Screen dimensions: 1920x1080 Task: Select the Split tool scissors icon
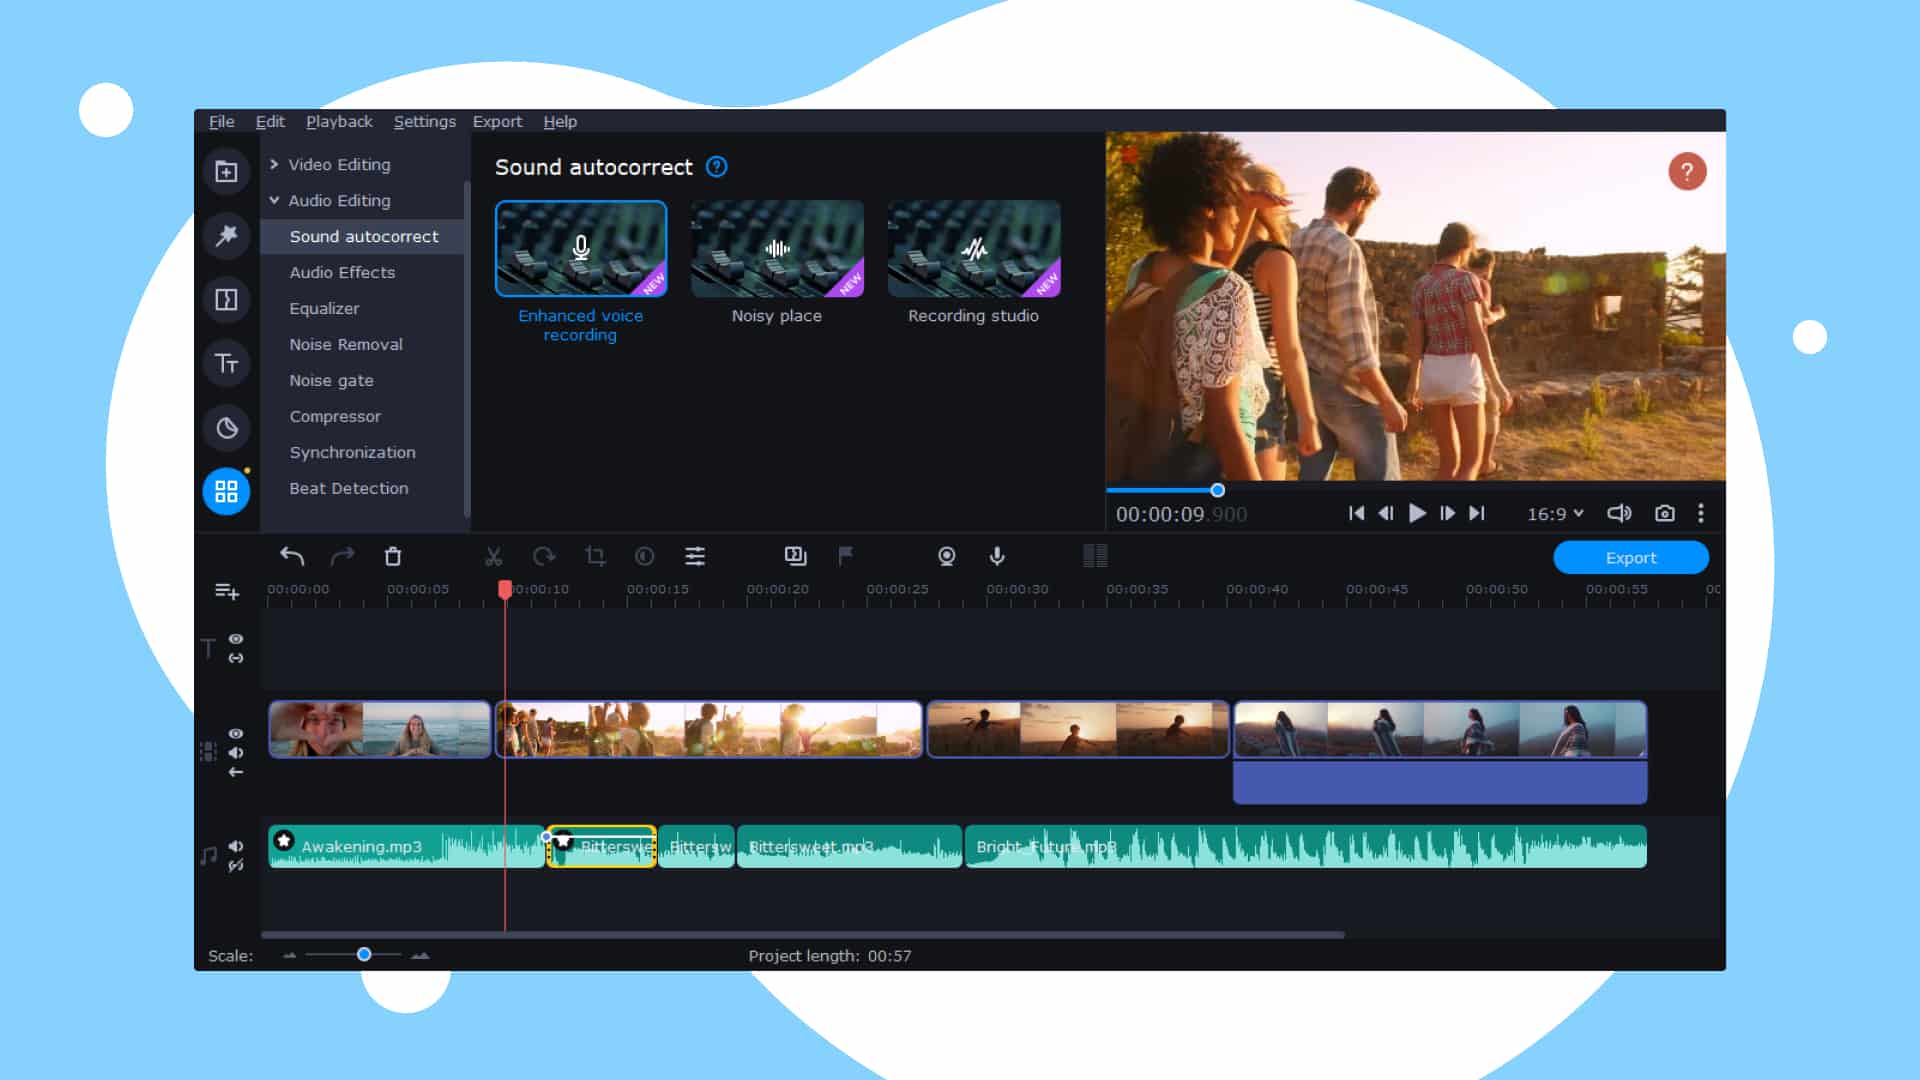click(x=495, y=557)
